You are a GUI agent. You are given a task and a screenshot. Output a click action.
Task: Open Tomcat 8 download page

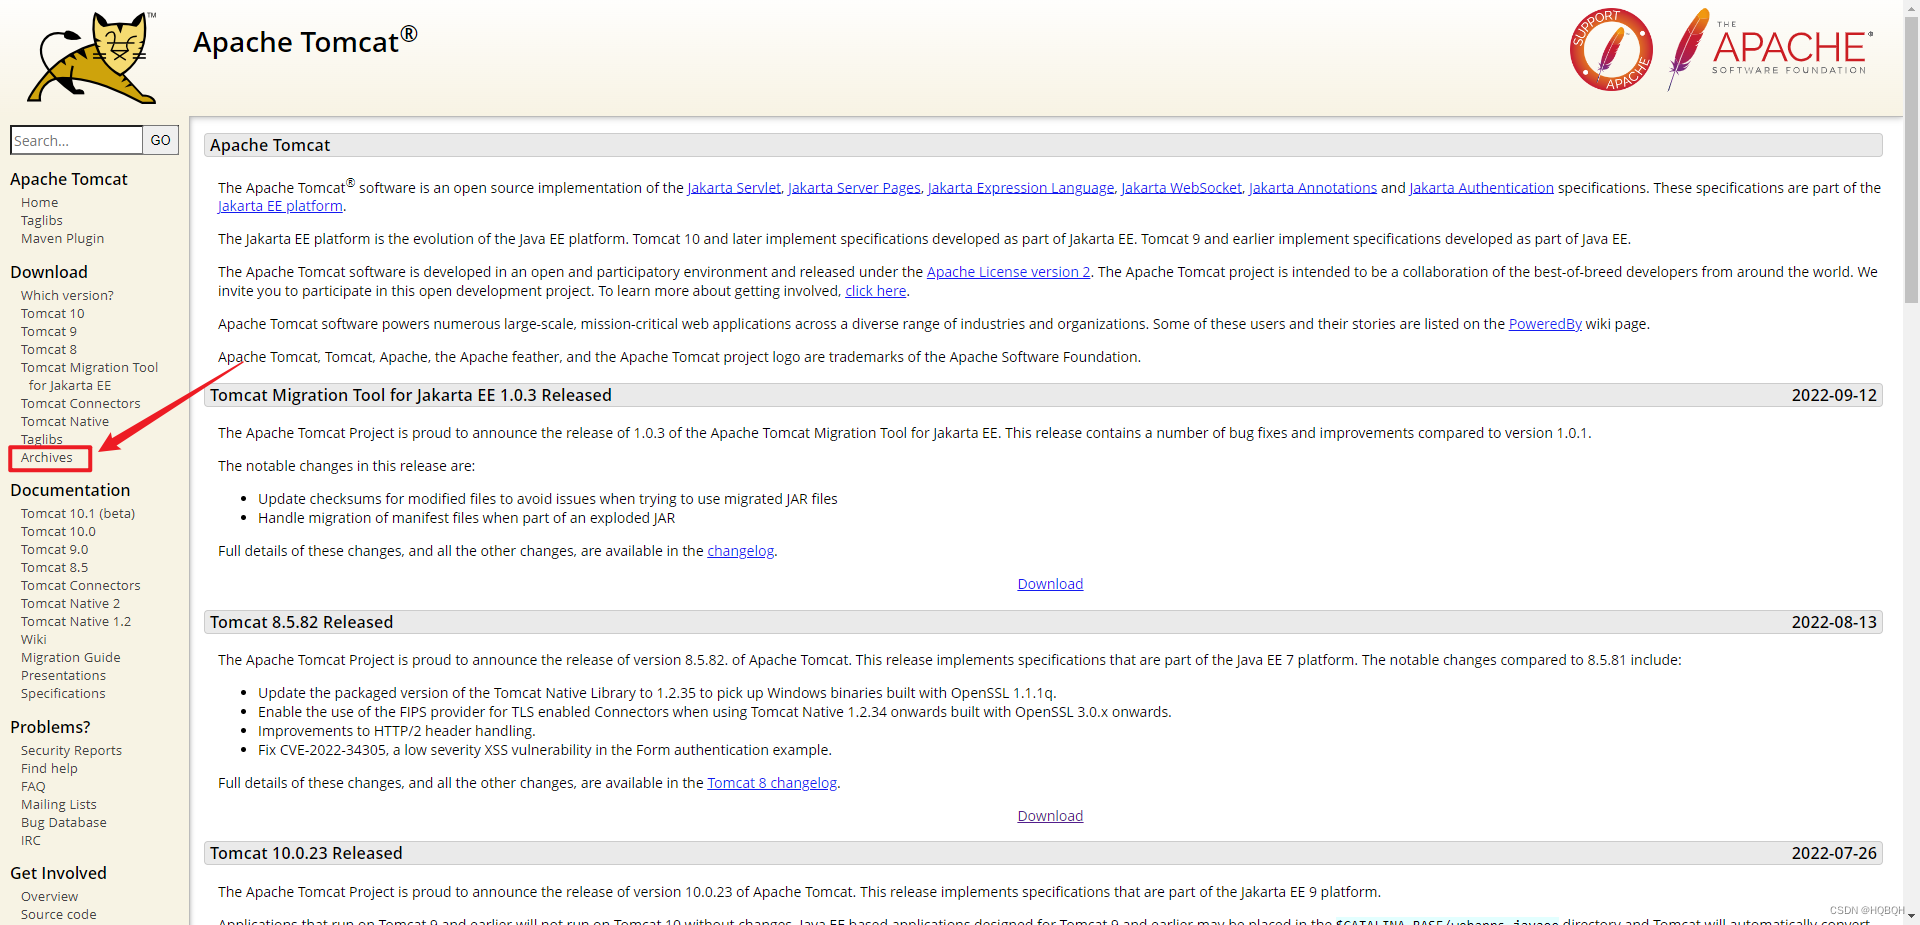49,349
